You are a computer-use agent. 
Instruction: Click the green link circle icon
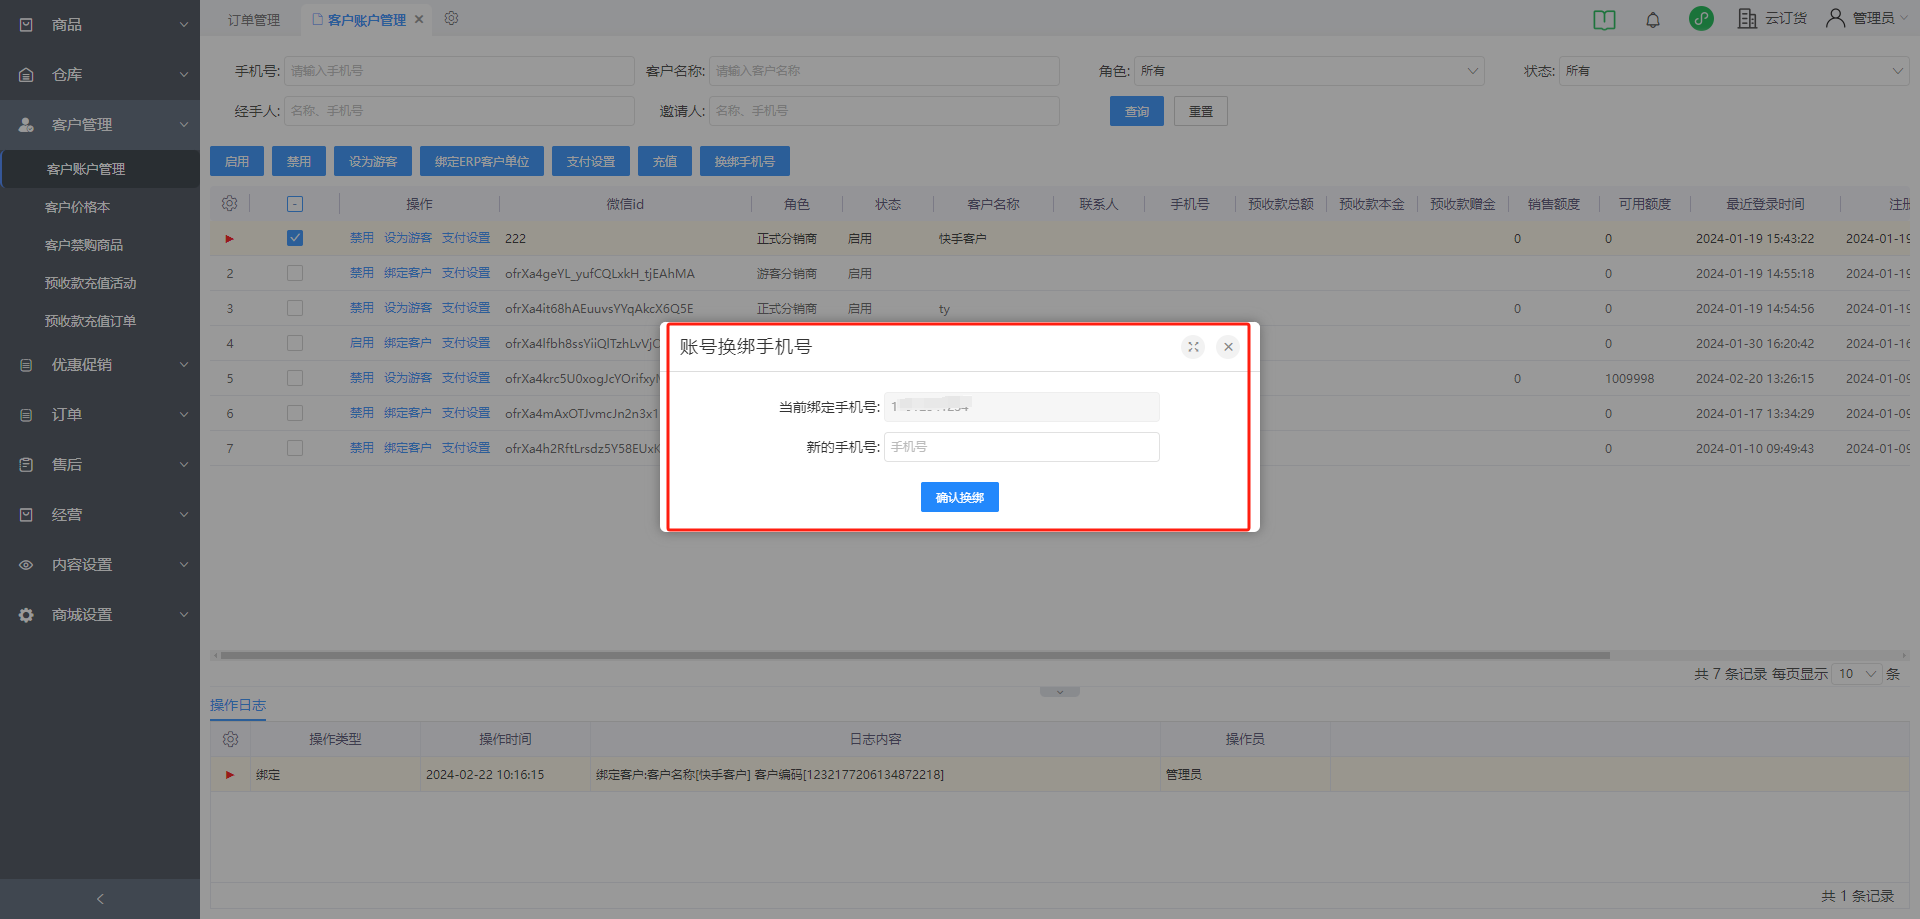pyautogui.click(x=1701, y=18)
